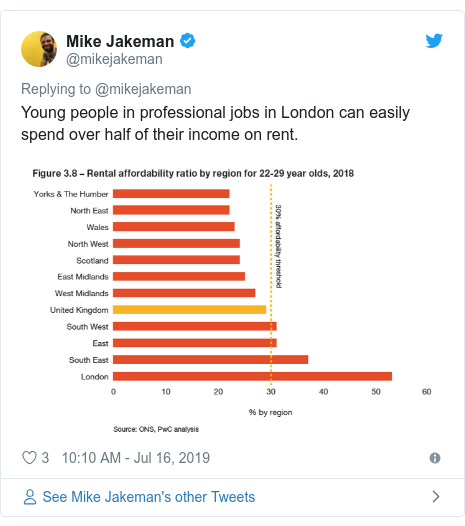Screen dimensions: 465x526
Task: Open See Mike Jakeman's other Tweets
Action: tap(149, 497)
